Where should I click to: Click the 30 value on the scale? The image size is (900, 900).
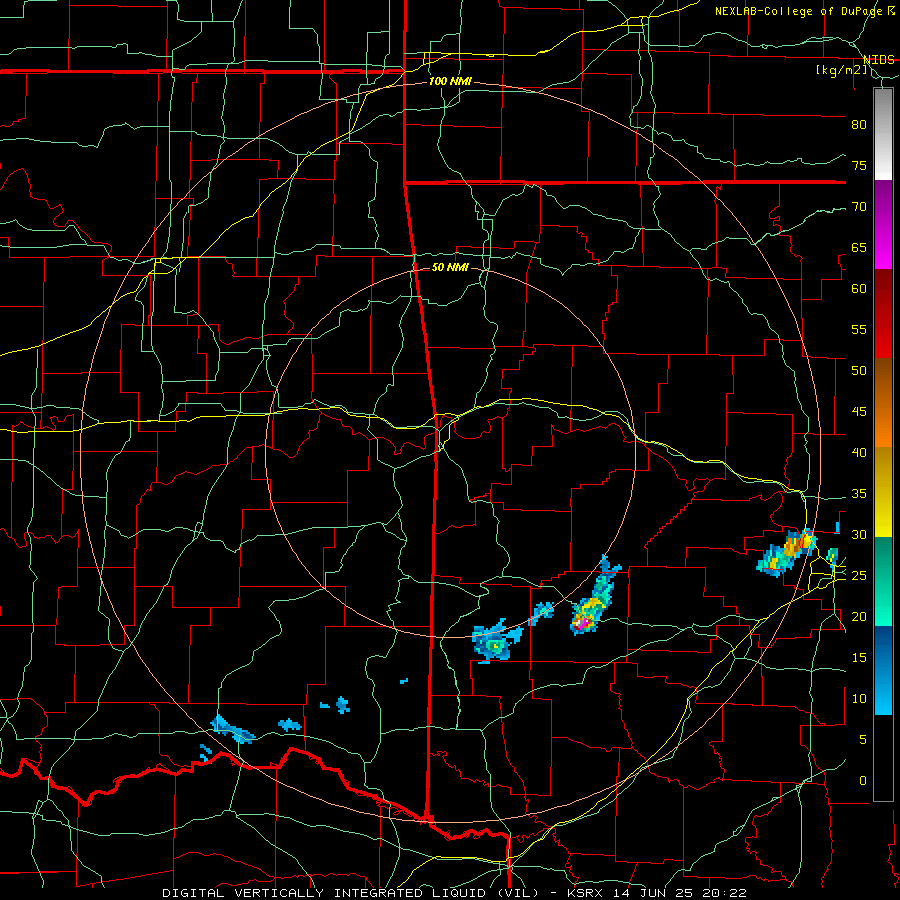click(859, 534)
